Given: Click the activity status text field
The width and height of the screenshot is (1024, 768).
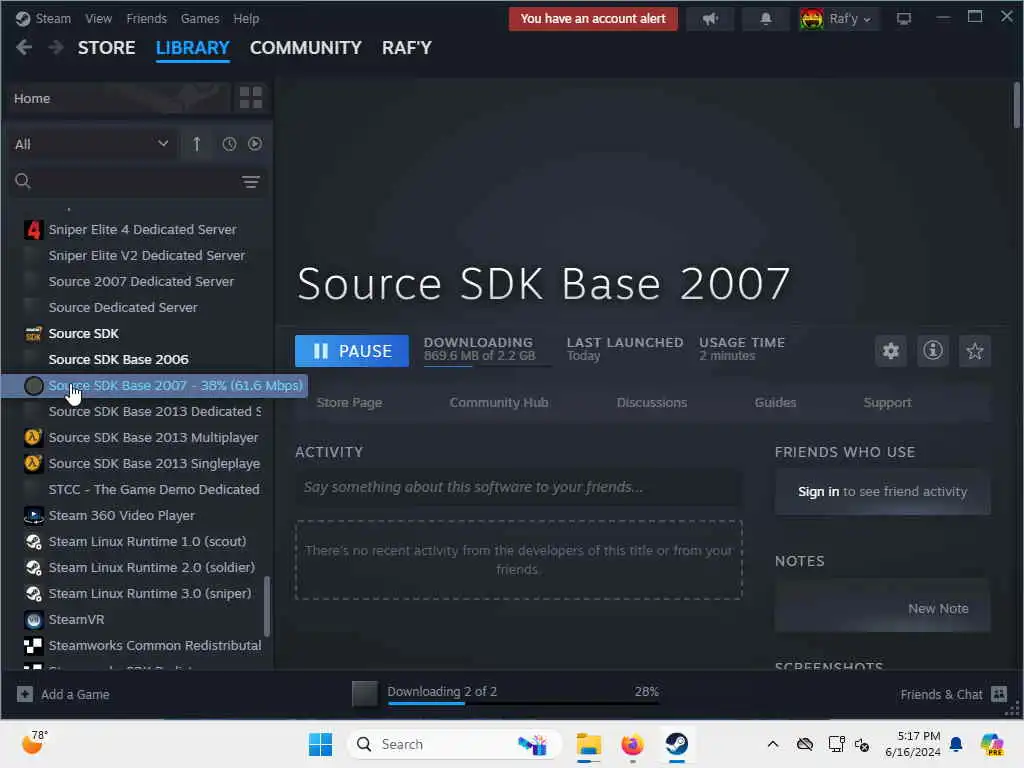Looking at the screenshot, I should [x=519, y=487].
